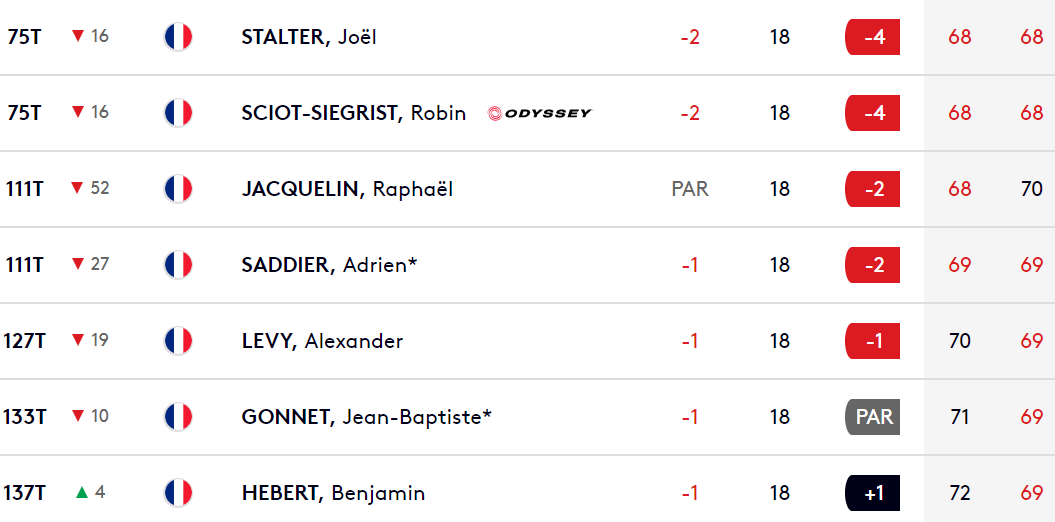Select JACQUELIN, Raphaël player name
Image resolution: width=1055 pixels, height=522 pixels.
pyautogui.click(x=347, y=188)
